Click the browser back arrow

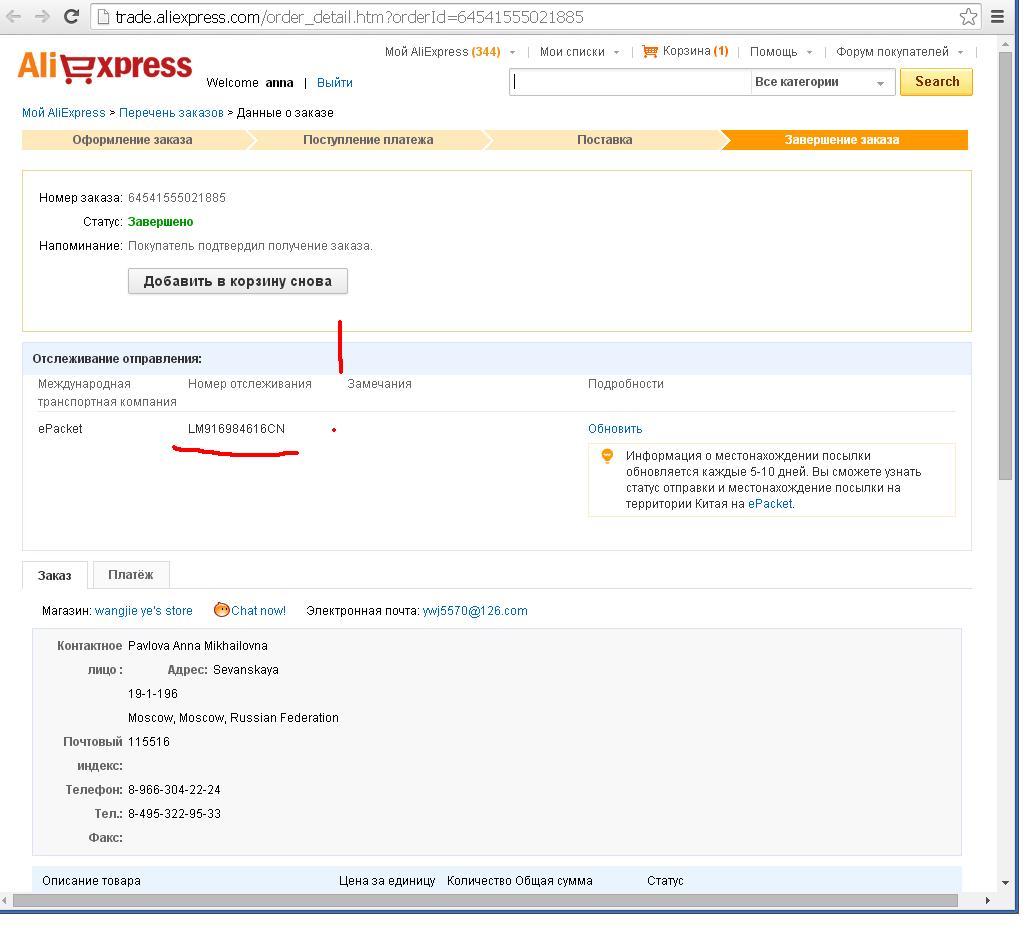coord(13,16)
